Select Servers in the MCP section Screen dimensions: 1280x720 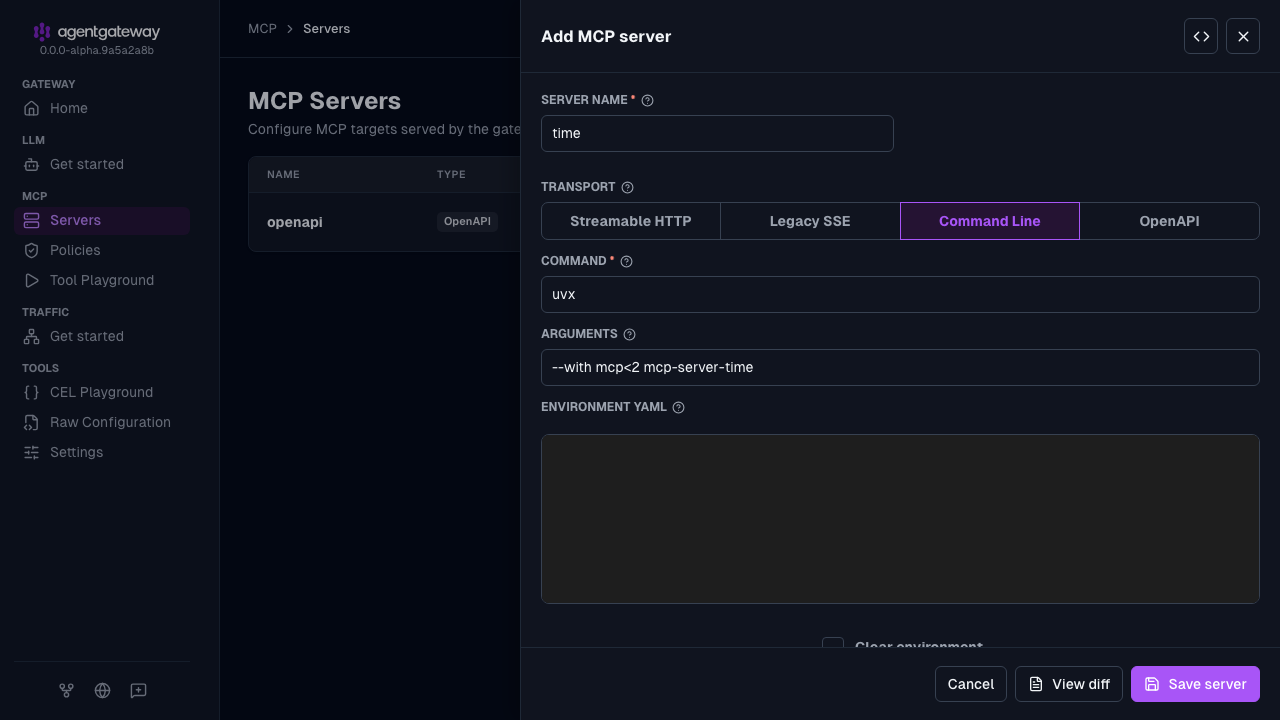[102, 220]
